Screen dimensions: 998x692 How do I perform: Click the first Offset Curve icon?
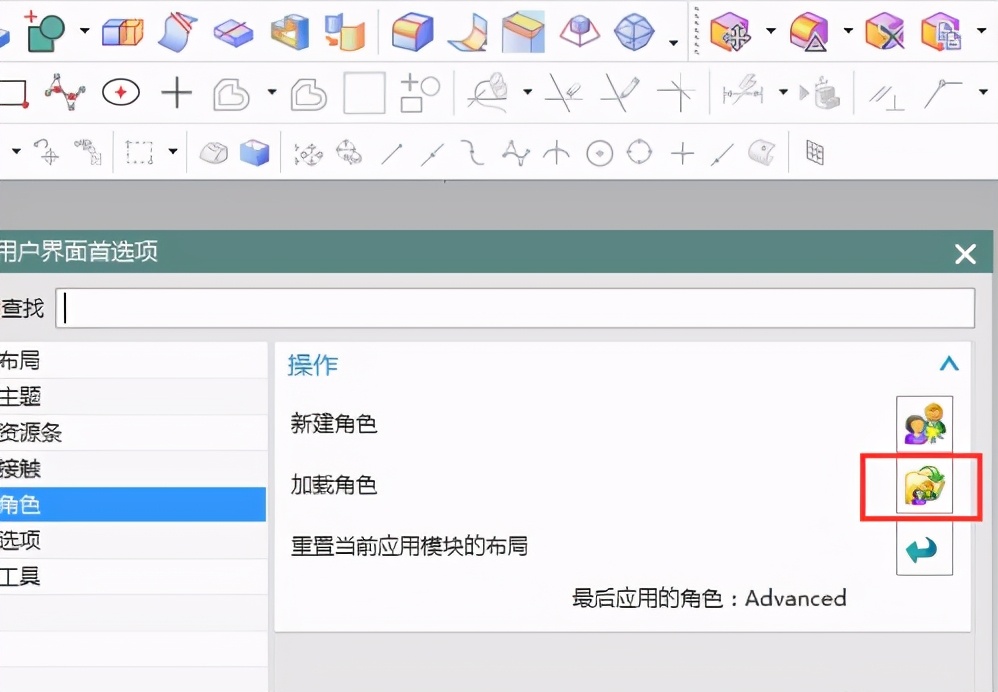[x=232, y=94]
